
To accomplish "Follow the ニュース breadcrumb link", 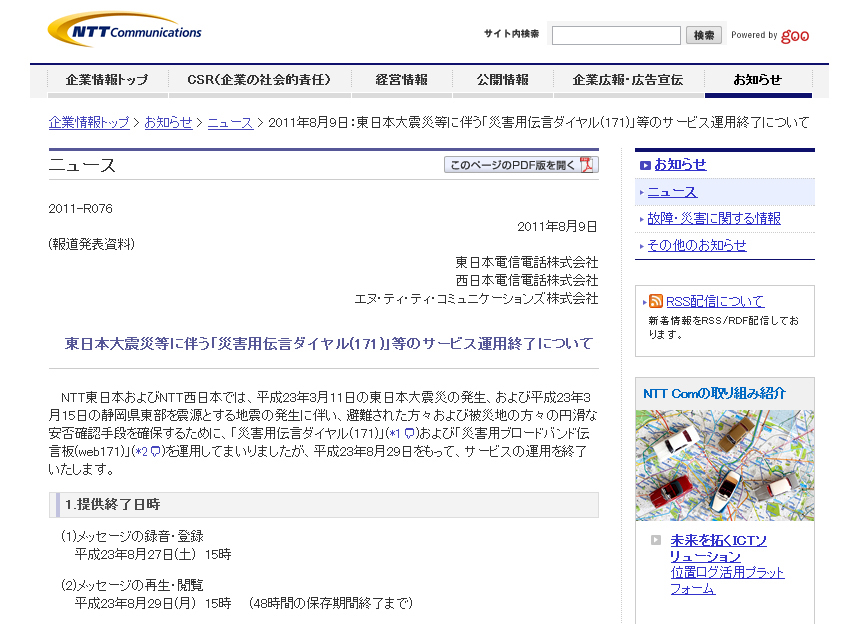I will (230, 122).
